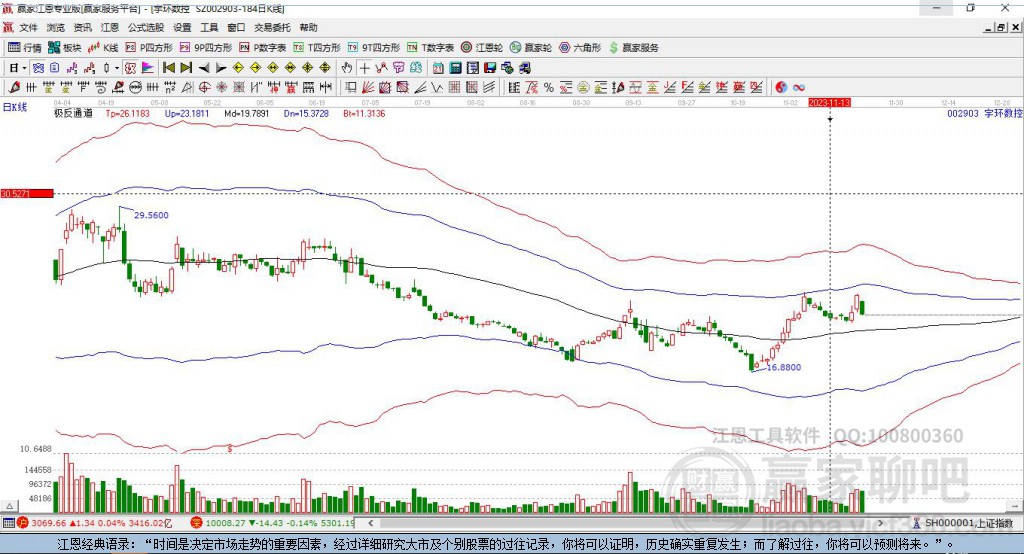Open the T四方形 tool
The width and height of the screenshot is (1024, 554).
tap(317, 48)
